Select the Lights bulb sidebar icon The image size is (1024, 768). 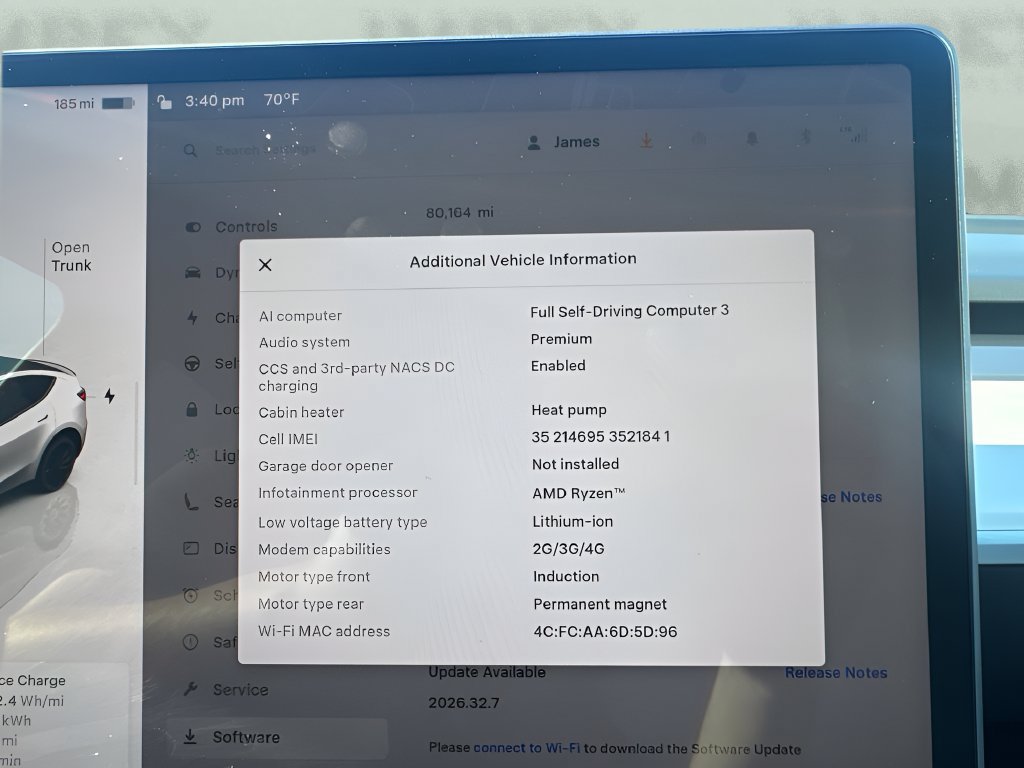click(x=191, y=455)
